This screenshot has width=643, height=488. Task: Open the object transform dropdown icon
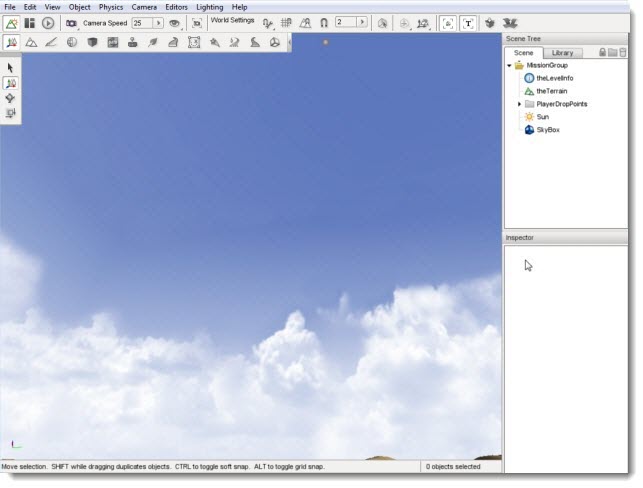[x=423, y=24]
